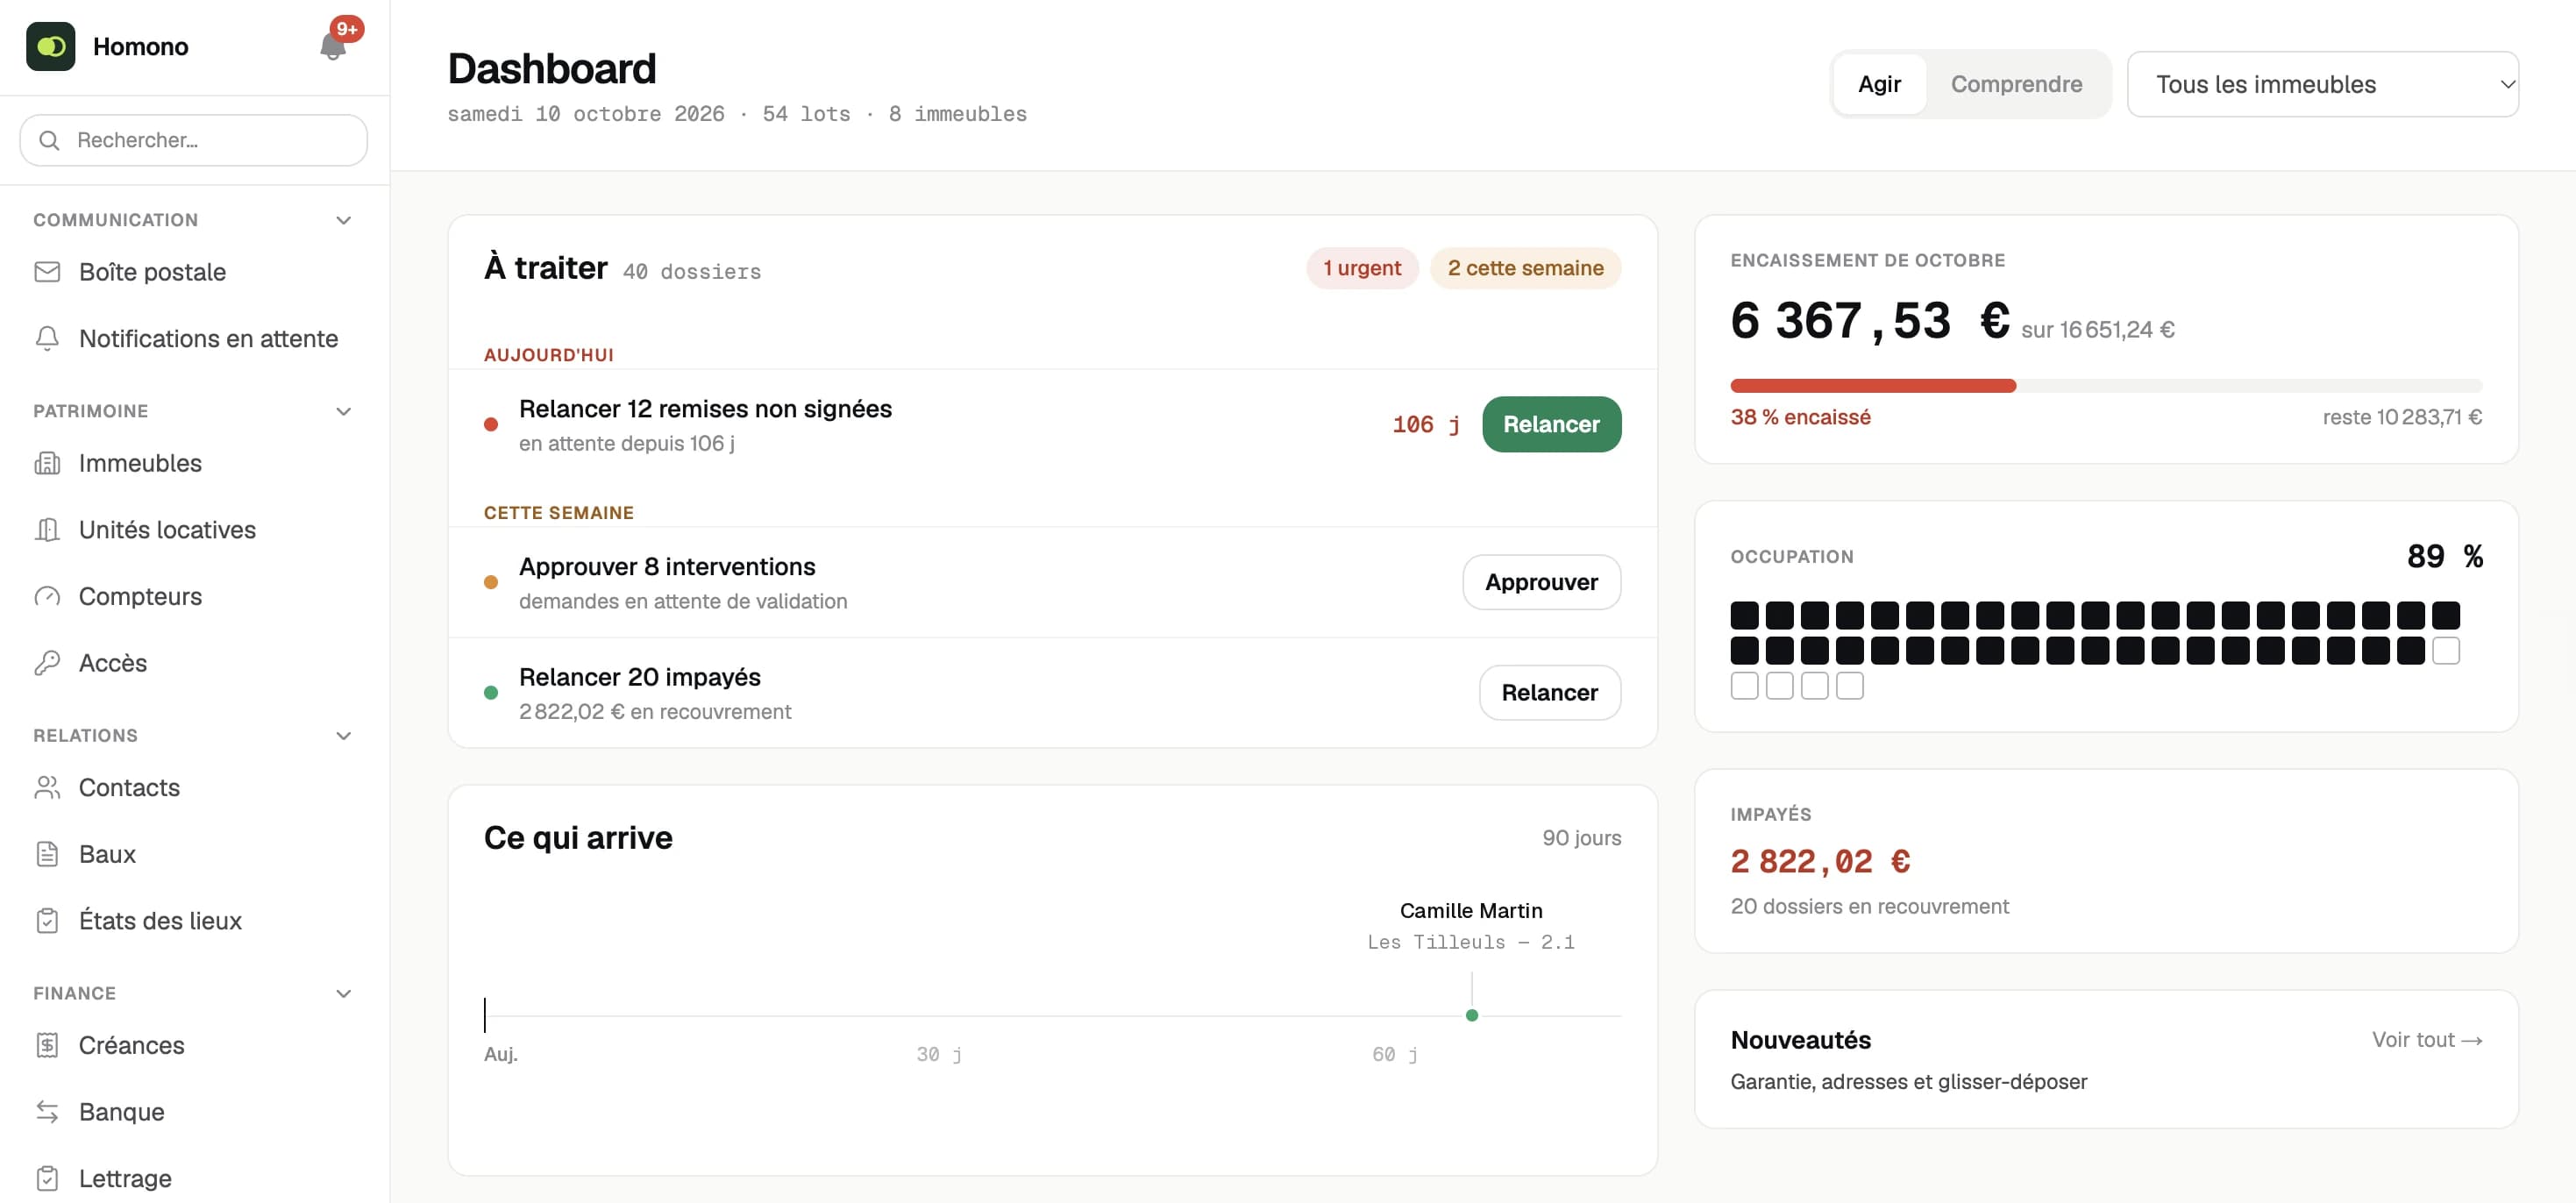
Task: Open the Tous les immeubles dropdown
Action: (x=2322, y=84)
